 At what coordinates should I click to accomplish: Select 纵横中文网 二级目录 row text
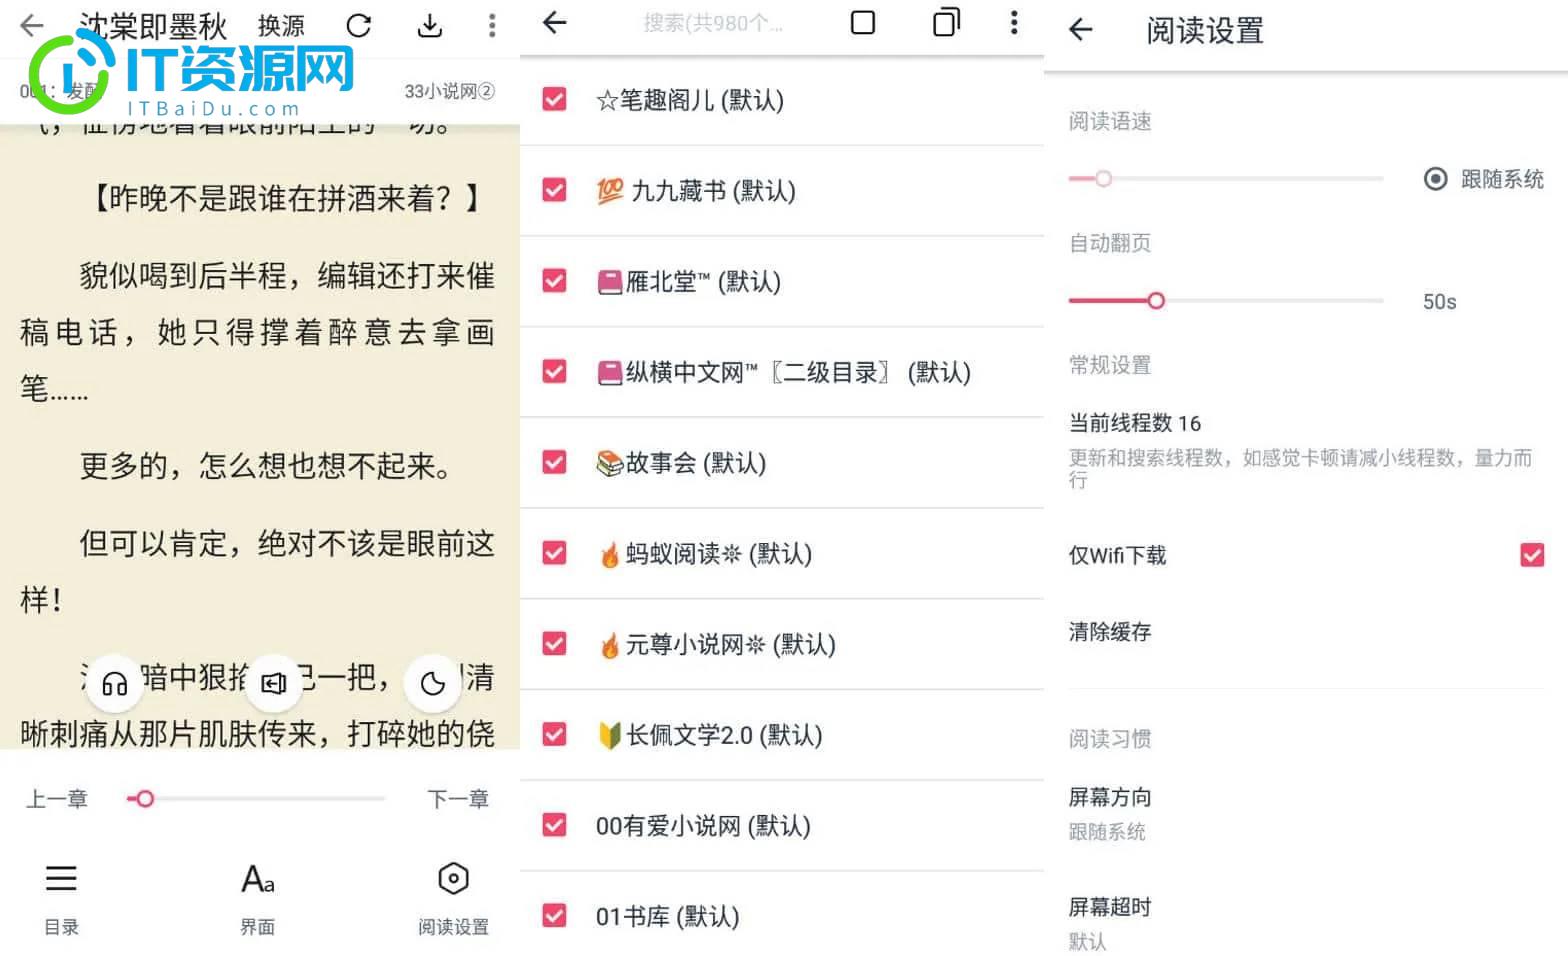point(784,373)
